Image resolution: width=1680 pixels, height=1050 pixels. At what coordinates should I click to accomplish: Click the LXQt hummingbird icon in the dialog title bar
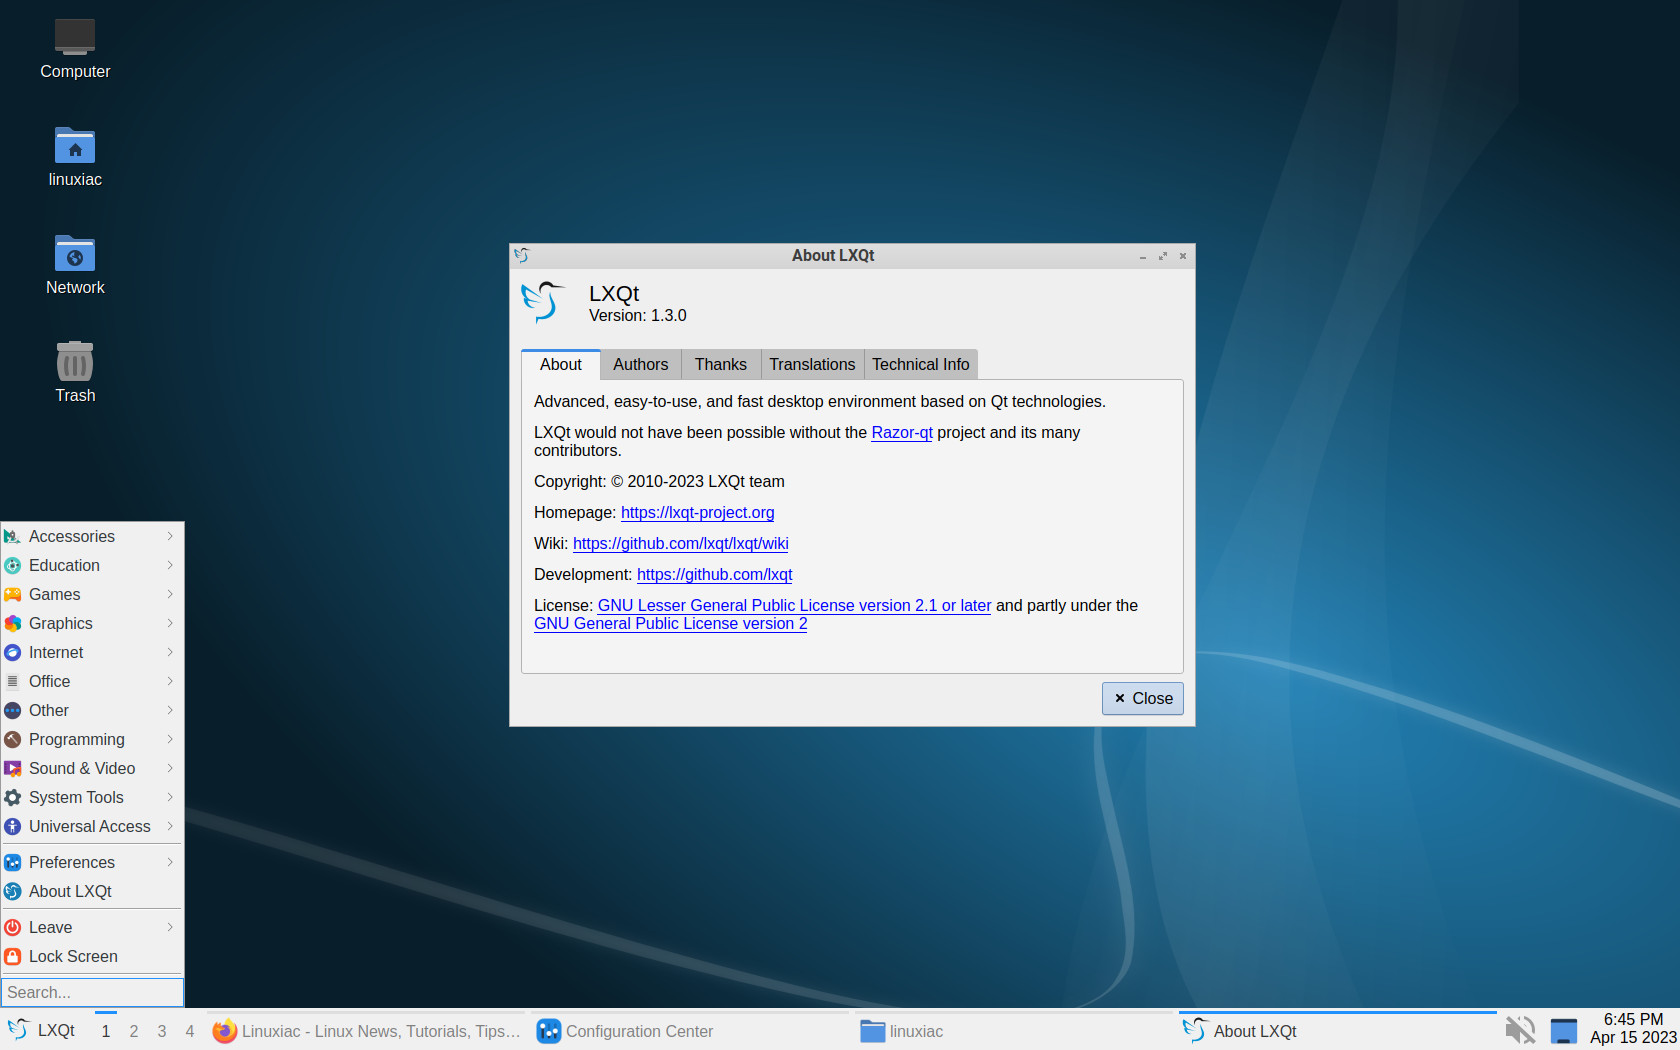[522, 256]
